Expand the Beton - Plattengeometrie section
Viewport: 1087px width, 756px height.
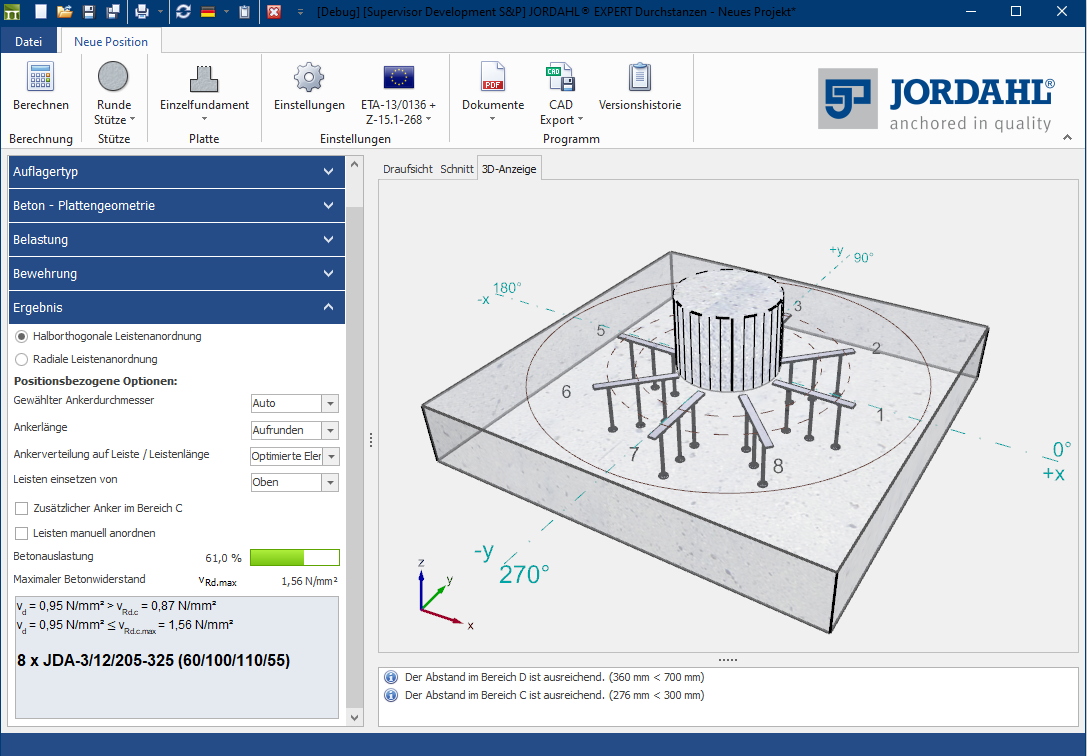tap(177, 206)
